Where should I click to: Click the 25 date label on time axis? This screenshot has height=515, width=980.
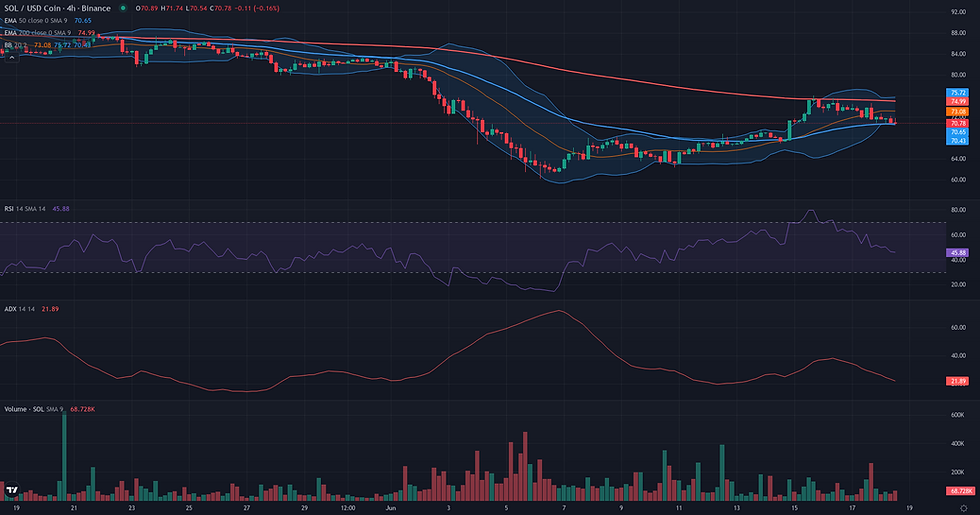189,508
